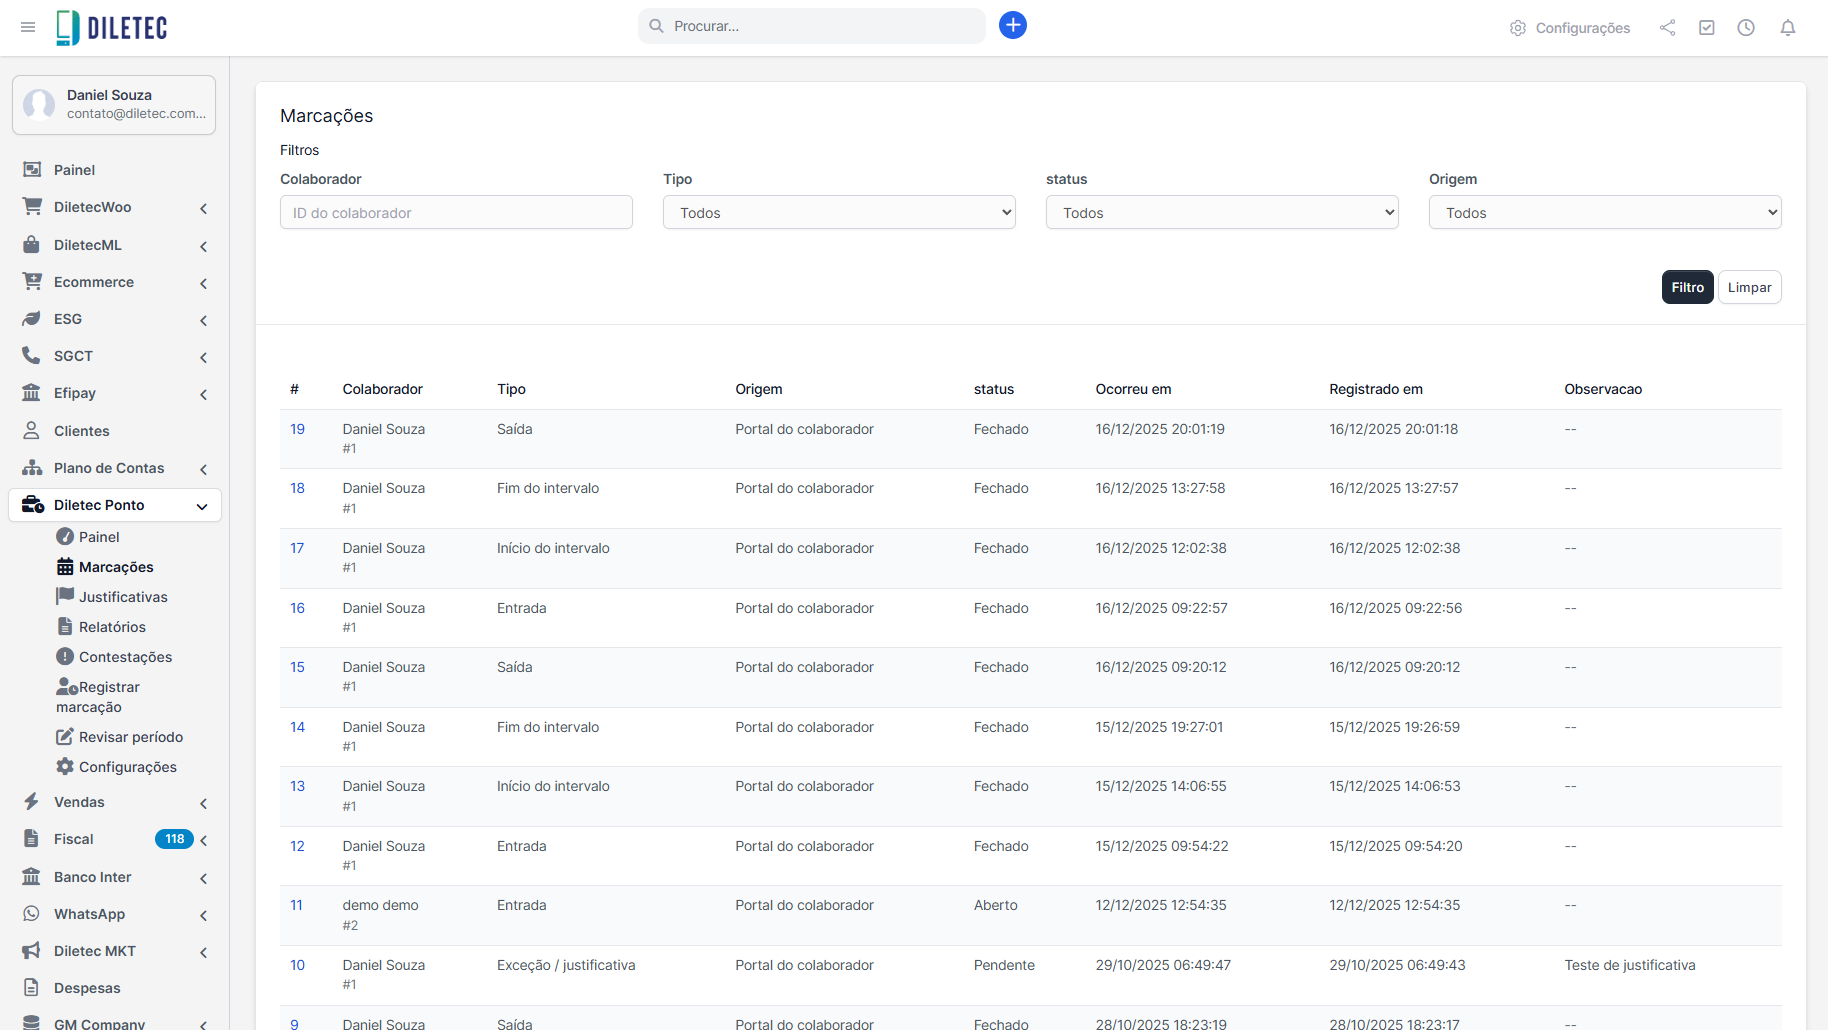This screenshot has width=1828, height=1030.
Task: Focus the ID do colaborador field
Action: (x=456, y=212)
